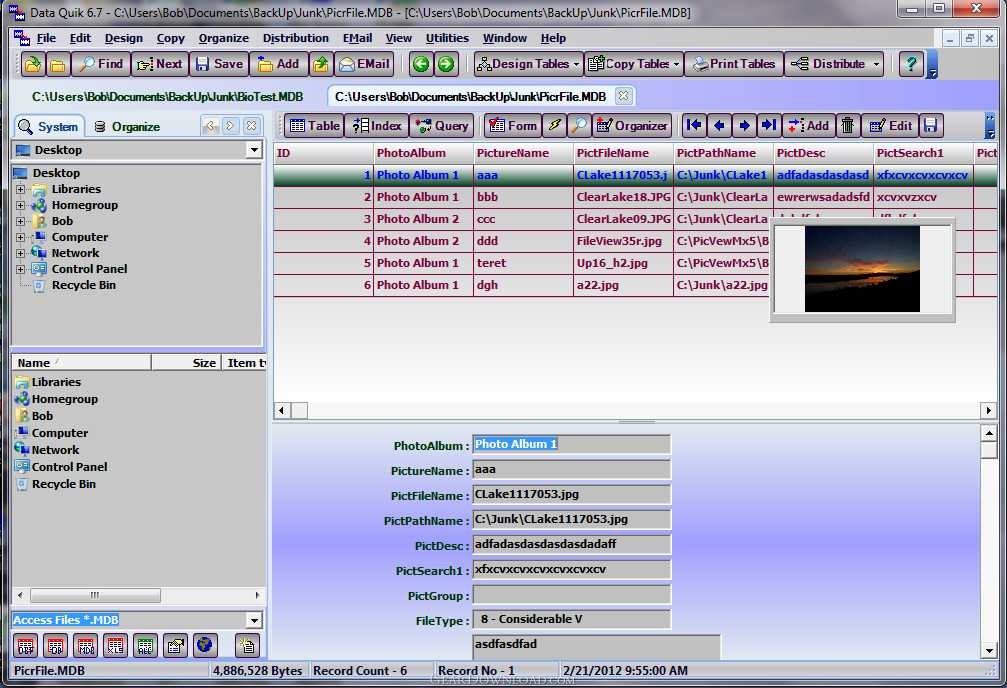This screenshot has width=1007, height=688.
Task: Open the Design Tables dropdown
Action: (x=576, y=64)
